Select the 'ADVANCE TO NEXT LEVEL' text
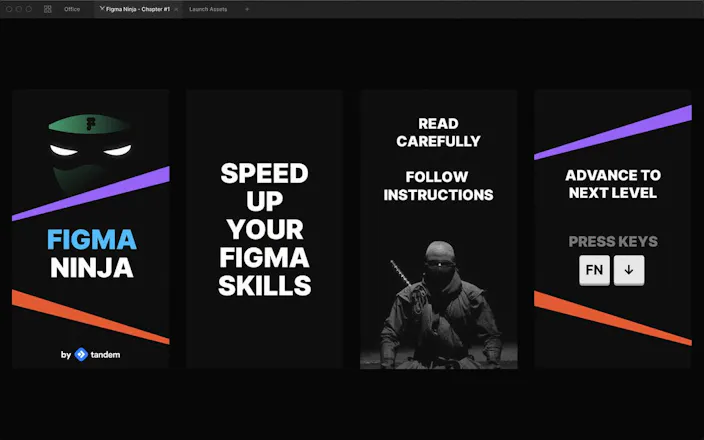 click(613, 184)
